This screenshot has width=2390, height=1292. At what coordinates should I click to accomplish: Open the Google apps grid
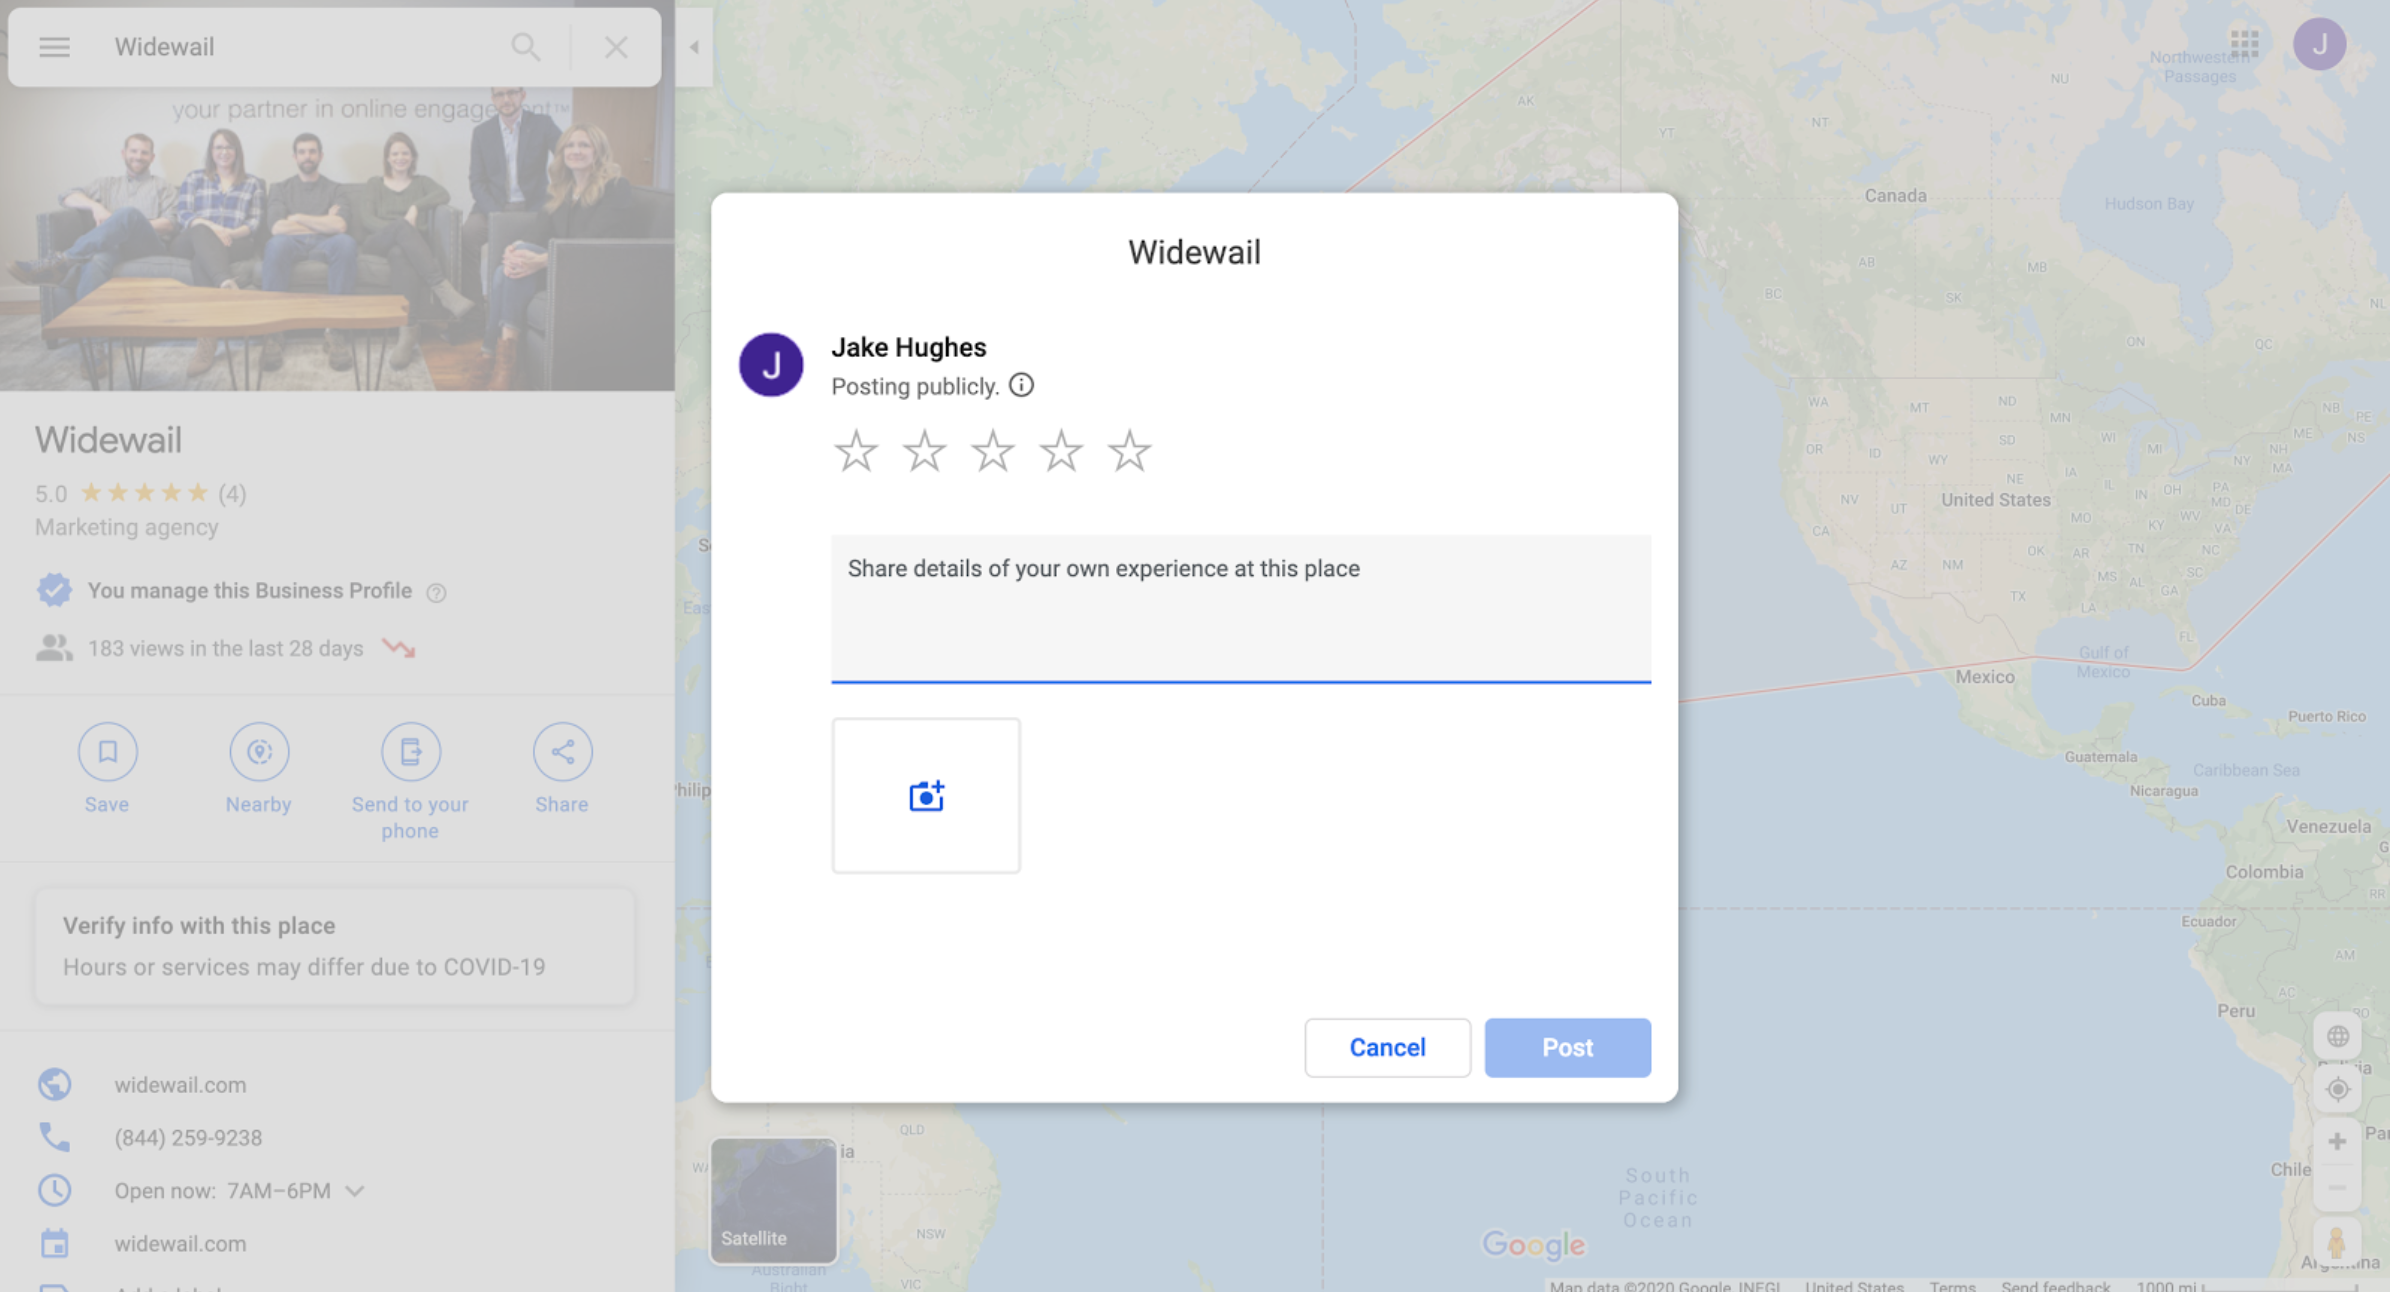click(2244, 44)
